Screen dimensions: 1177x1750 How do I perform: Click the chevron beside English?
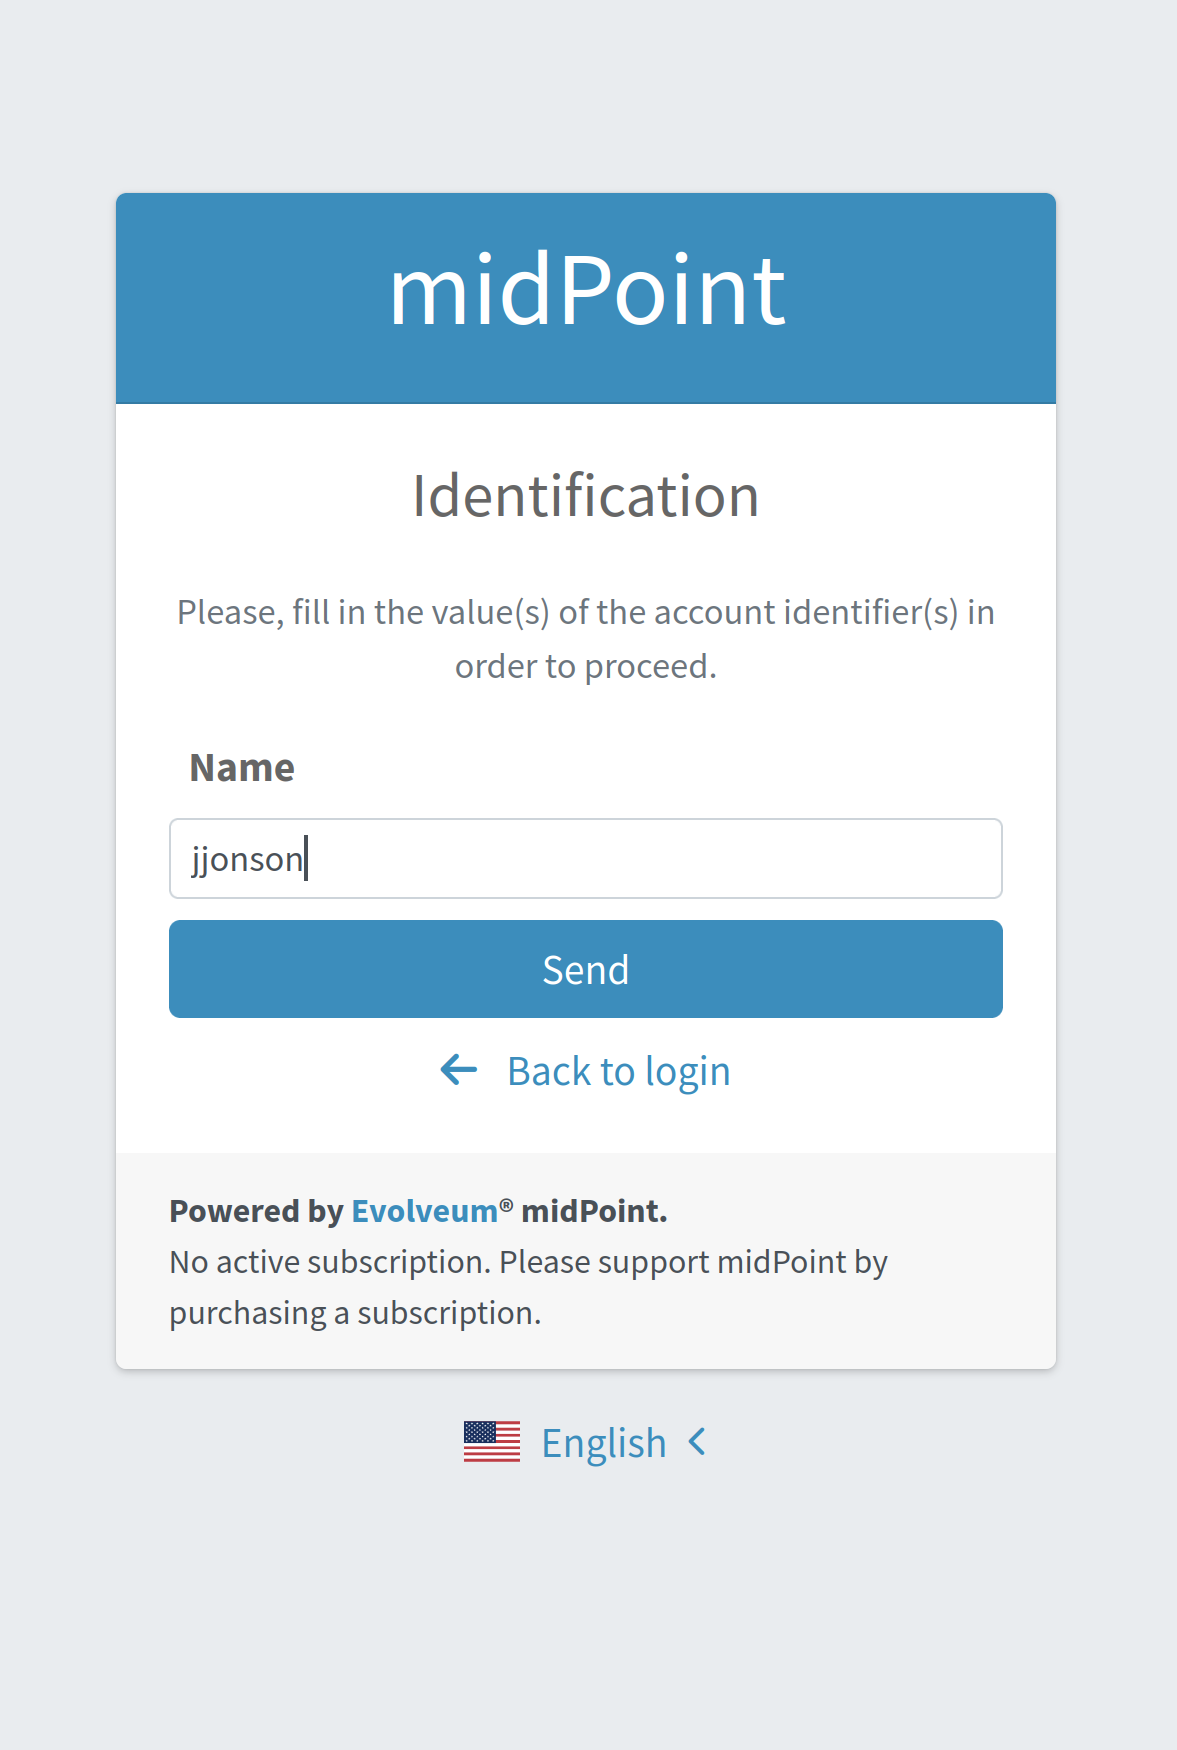[x=698, y=1442]
